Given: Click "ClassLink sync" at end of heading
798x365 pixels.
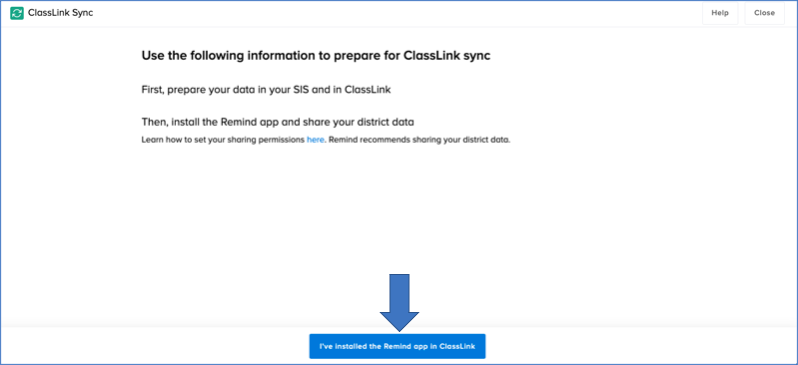Looking at the screenshot, I should [447, 56].
